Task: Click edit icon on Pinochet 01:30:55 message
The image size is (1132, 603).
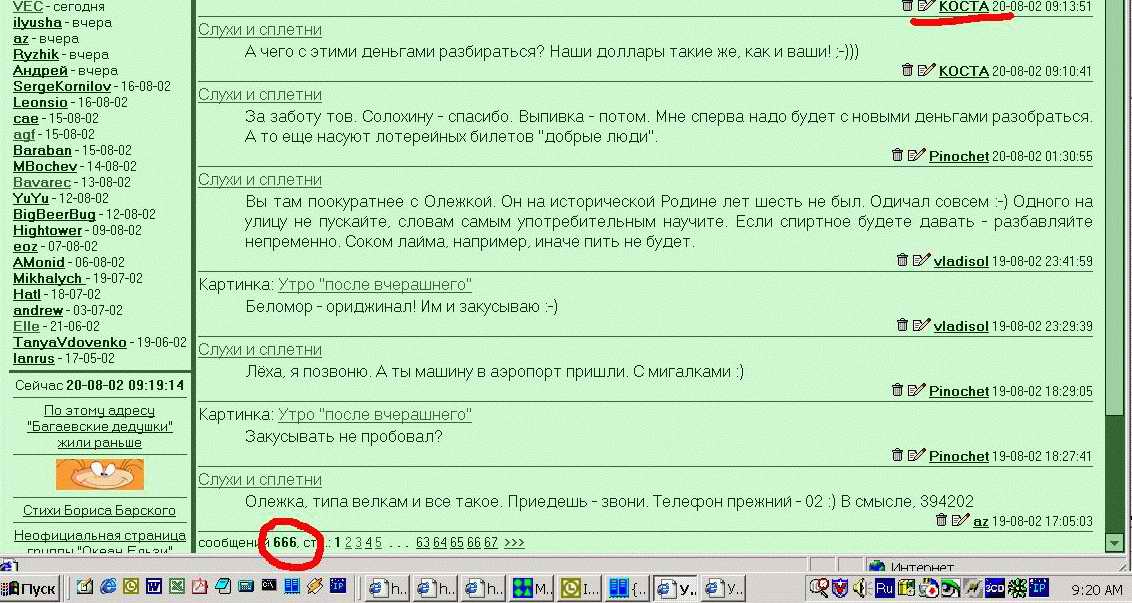Action: pos(916,155)
